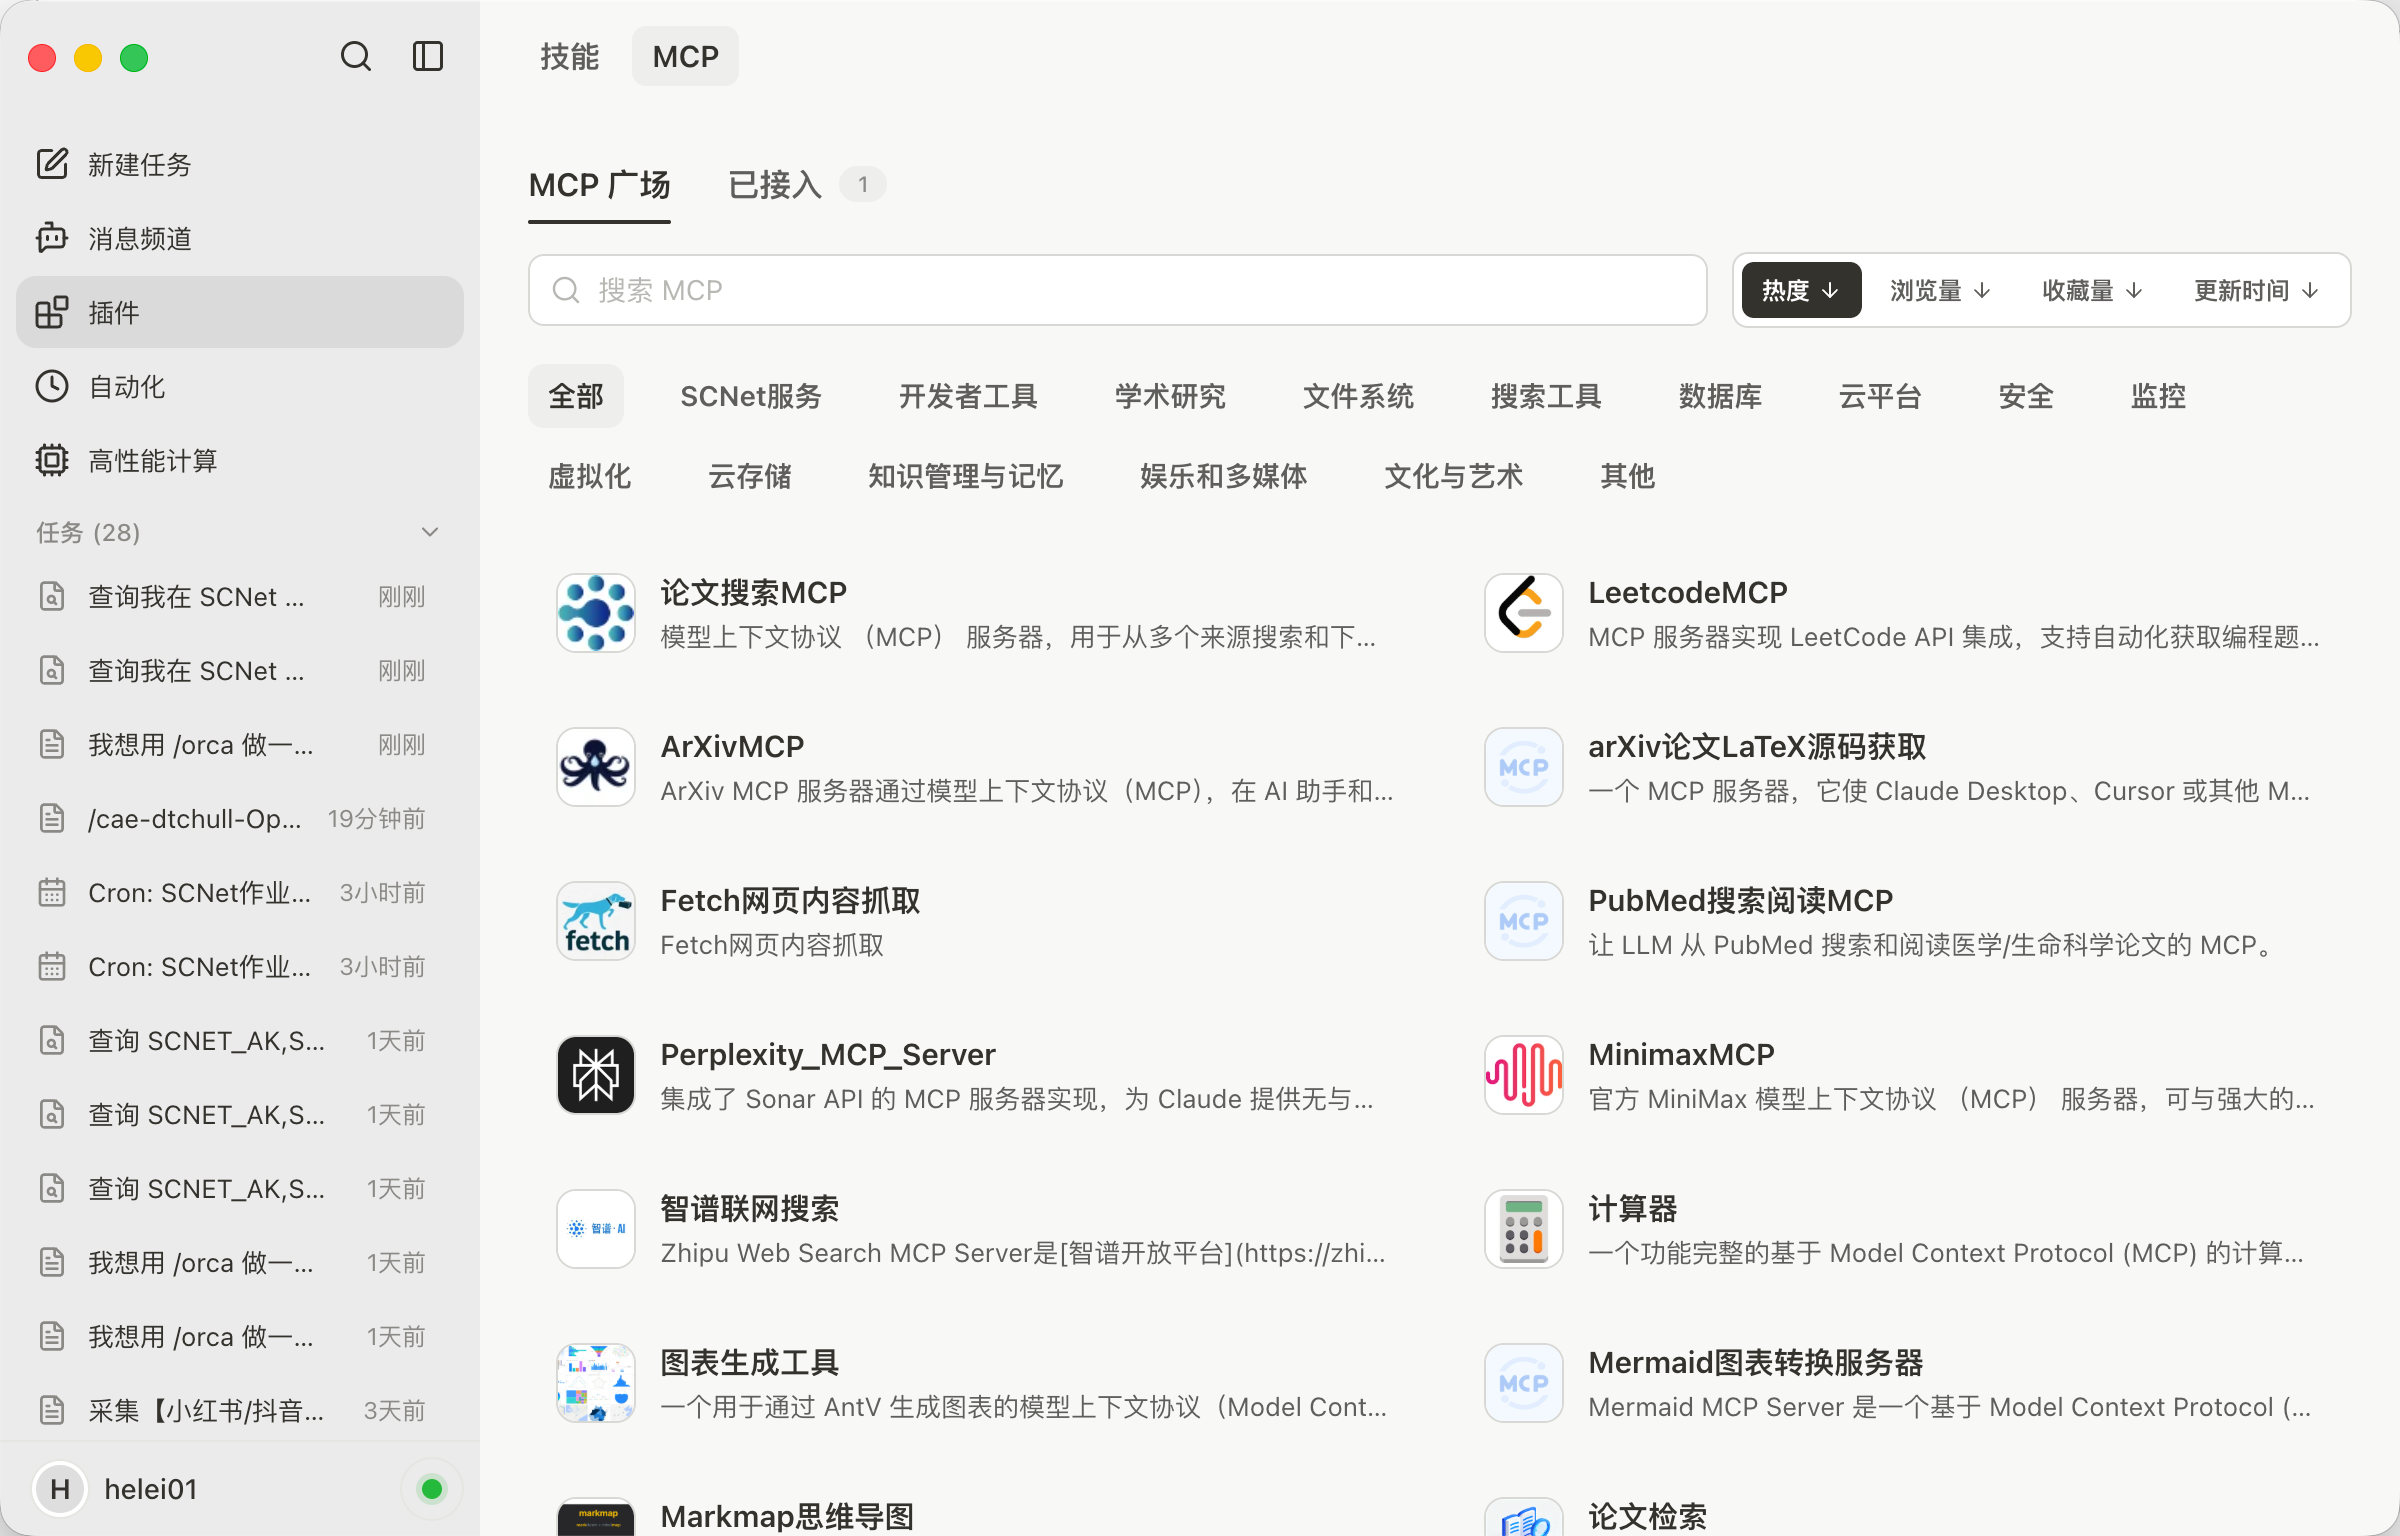The height and width of the screenshot is (1536, 2400).
Task: Open the MCP 广场 tab
Action: [x=599, y=185]
